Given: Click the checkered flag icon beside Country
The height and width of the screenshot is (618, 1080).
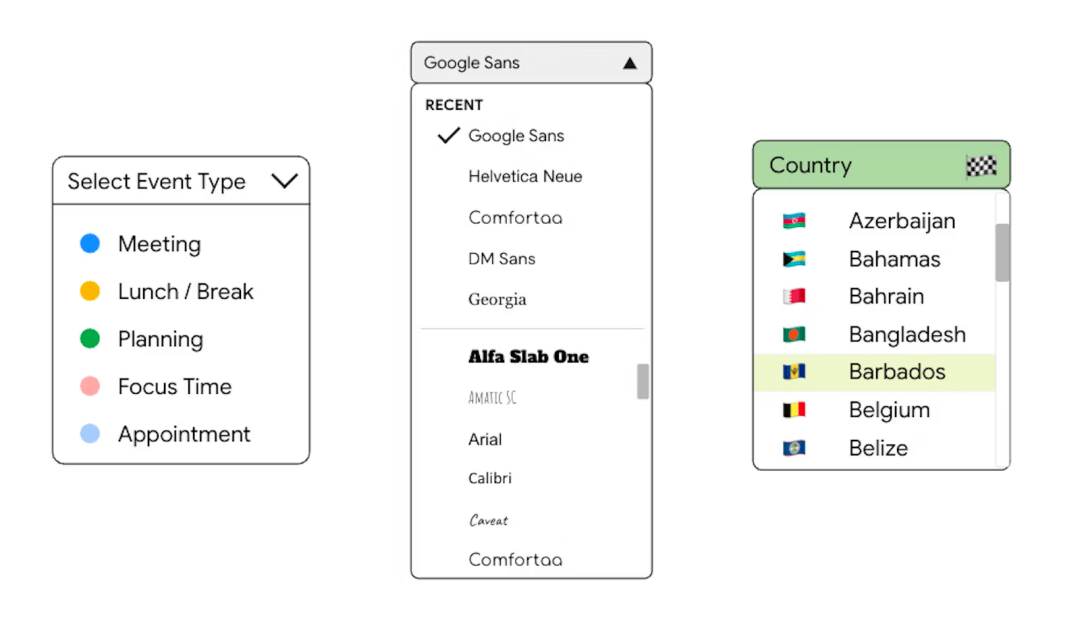Looking at the screenshot, I should coord(981,166).
